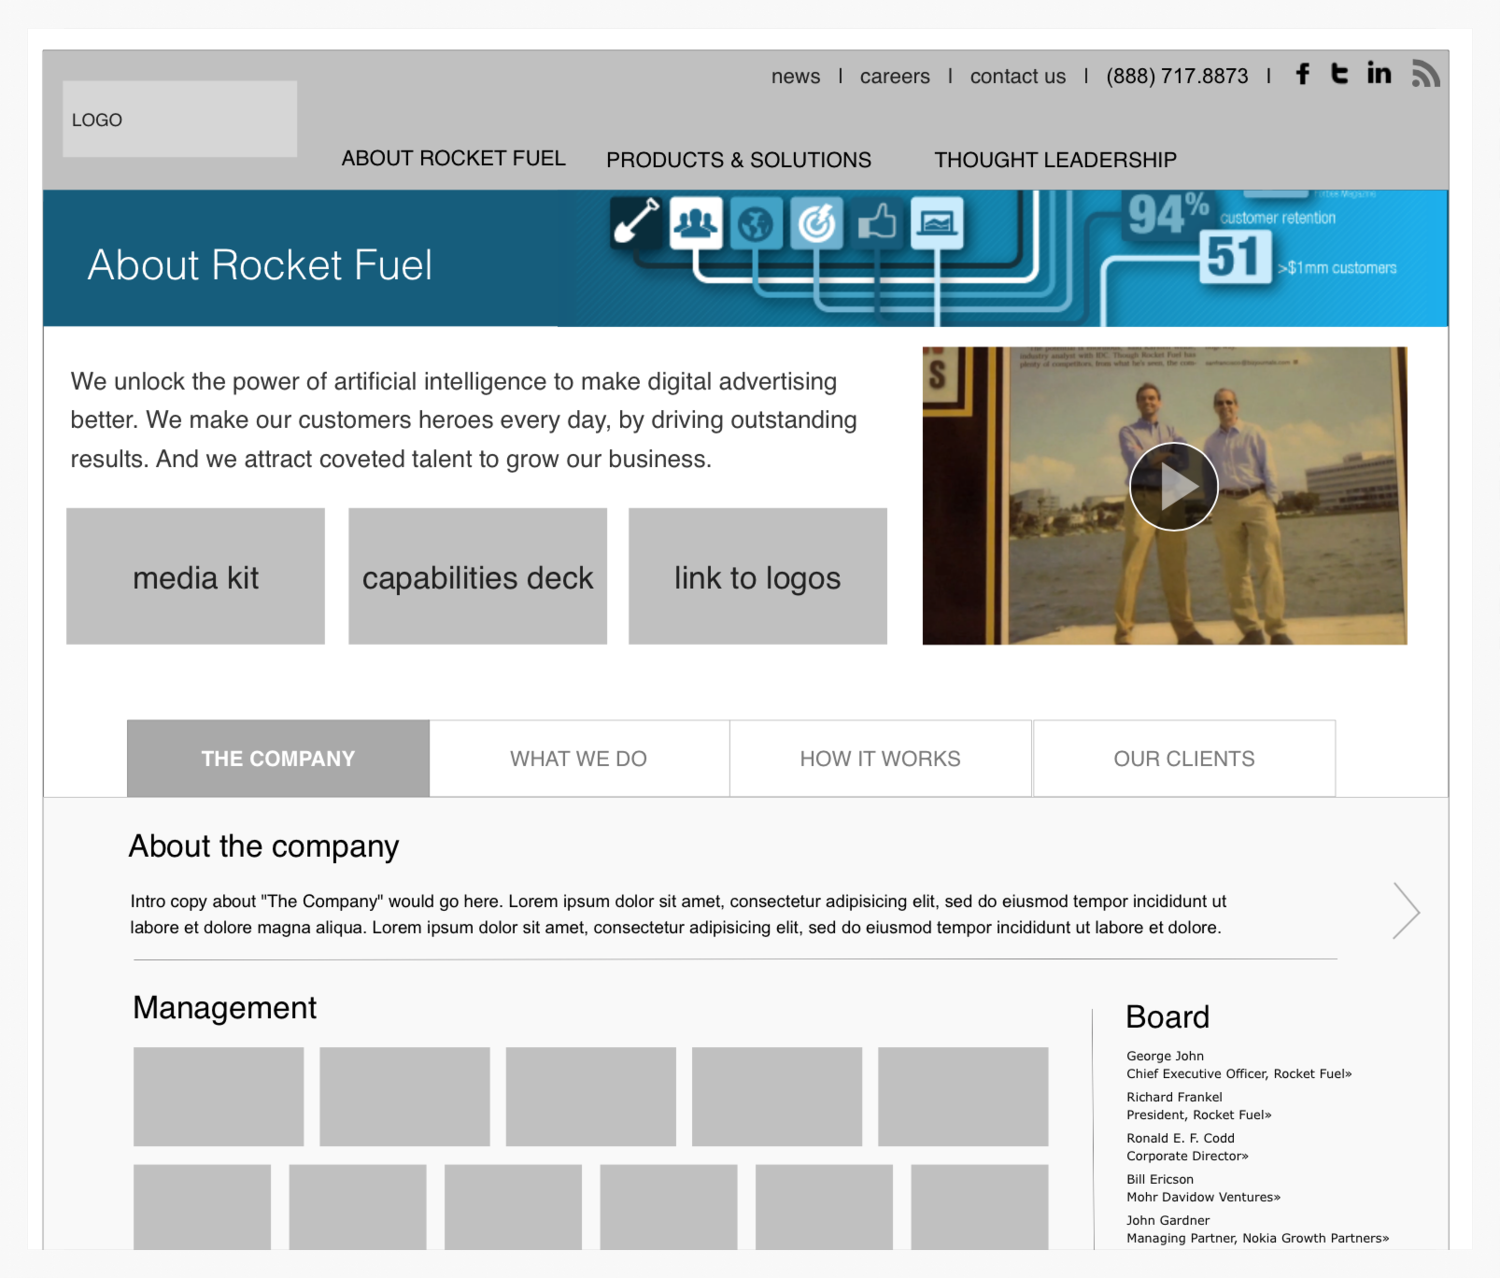The width and height of the screenshot is (1500, 1278).
Task: Open the careers link
Action: click(895, 76)
